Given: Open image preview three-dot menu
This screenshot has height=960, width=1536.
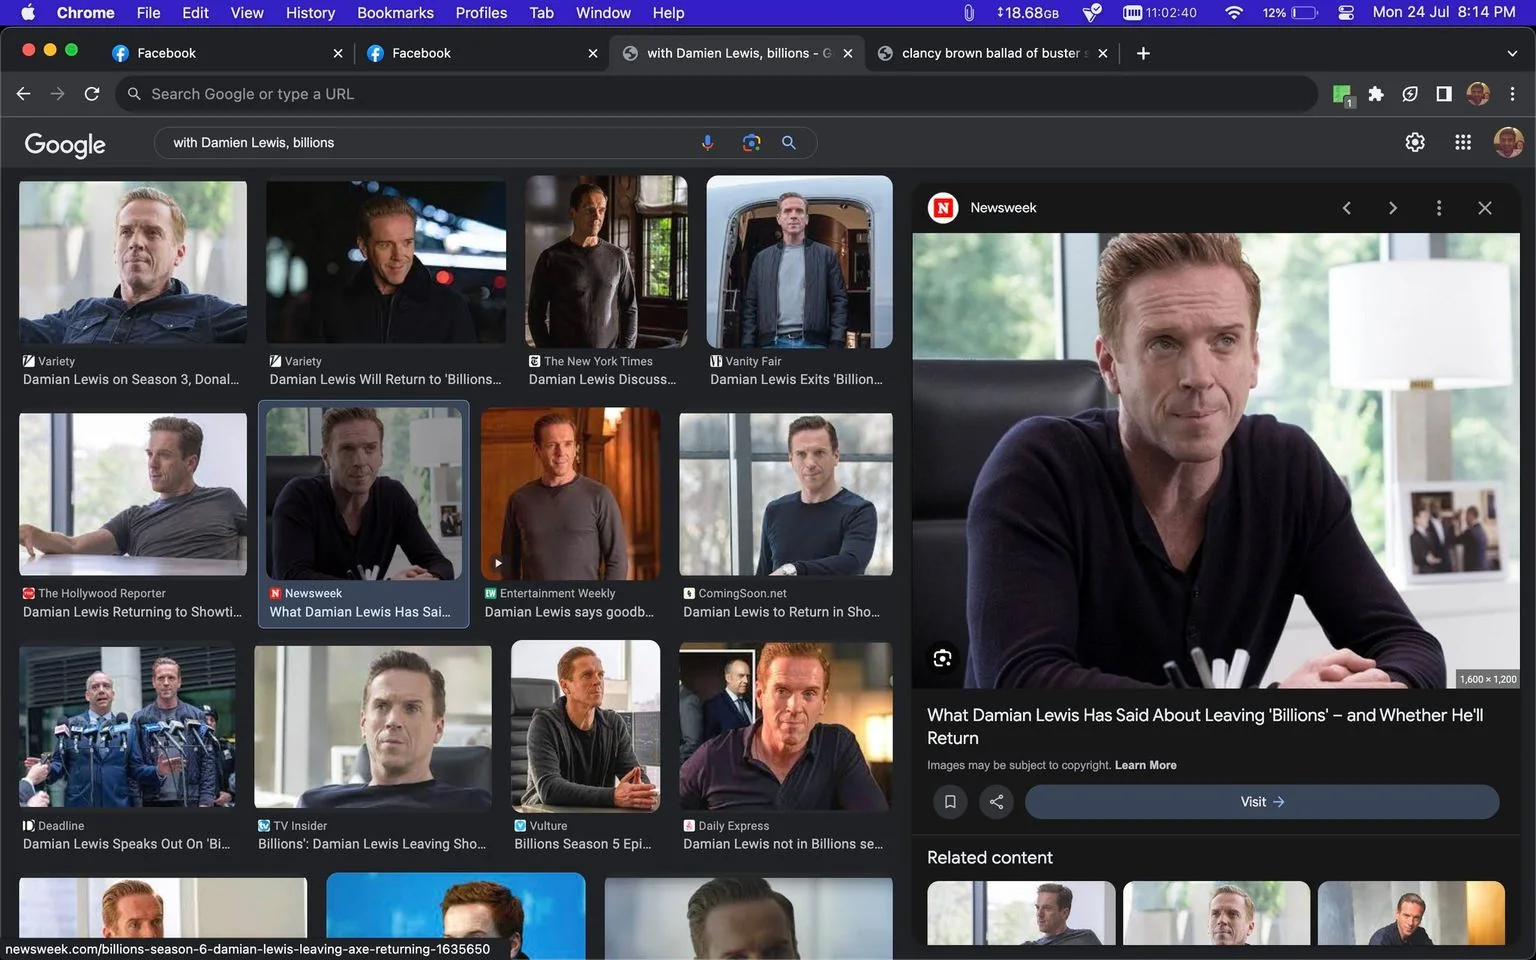Looking at the screenshot, I should (1439, 208).
